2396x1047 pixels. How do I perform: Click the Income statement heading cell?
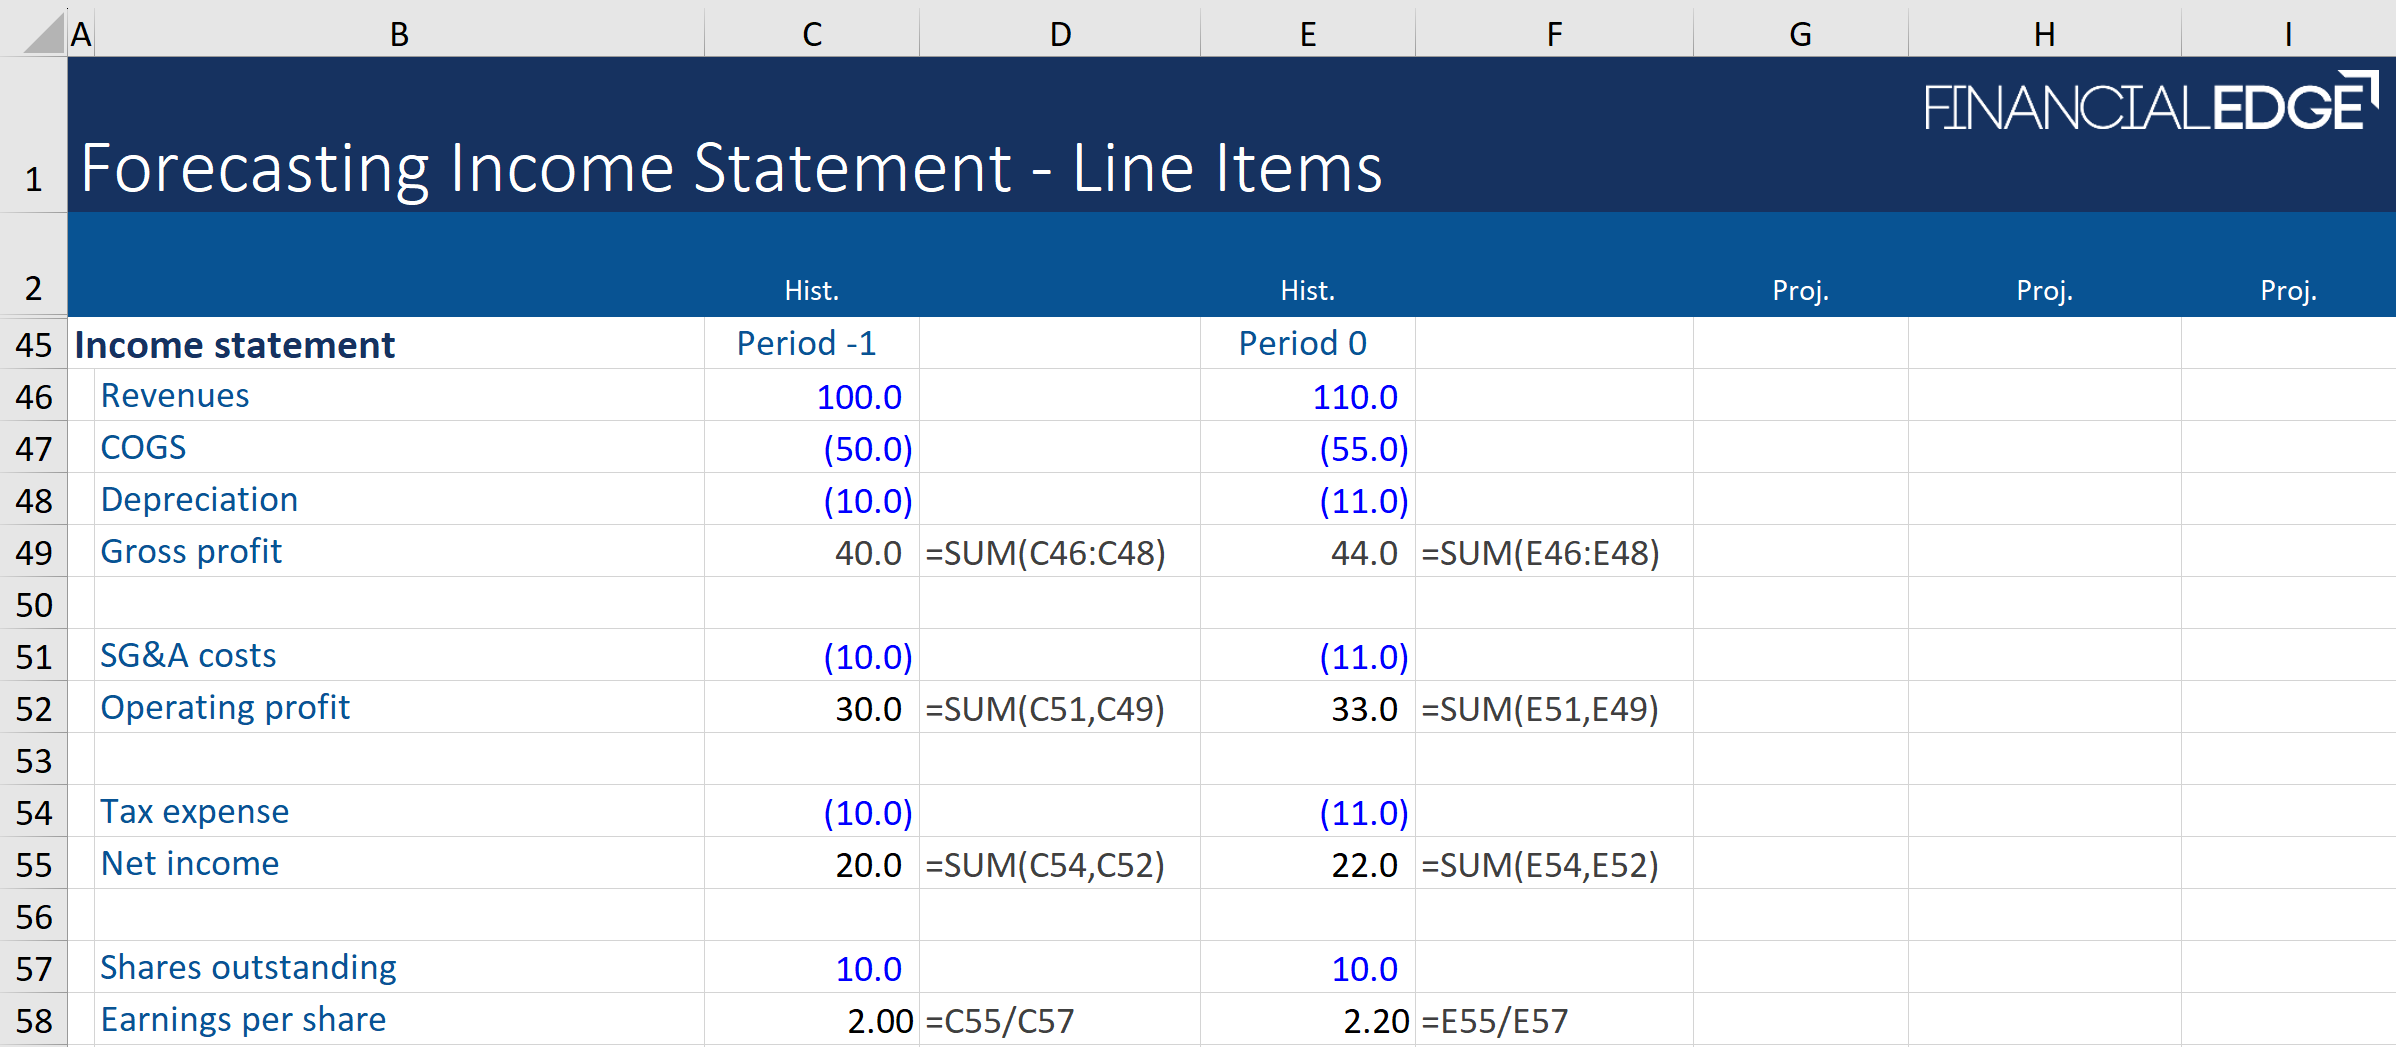click(235, 345)
